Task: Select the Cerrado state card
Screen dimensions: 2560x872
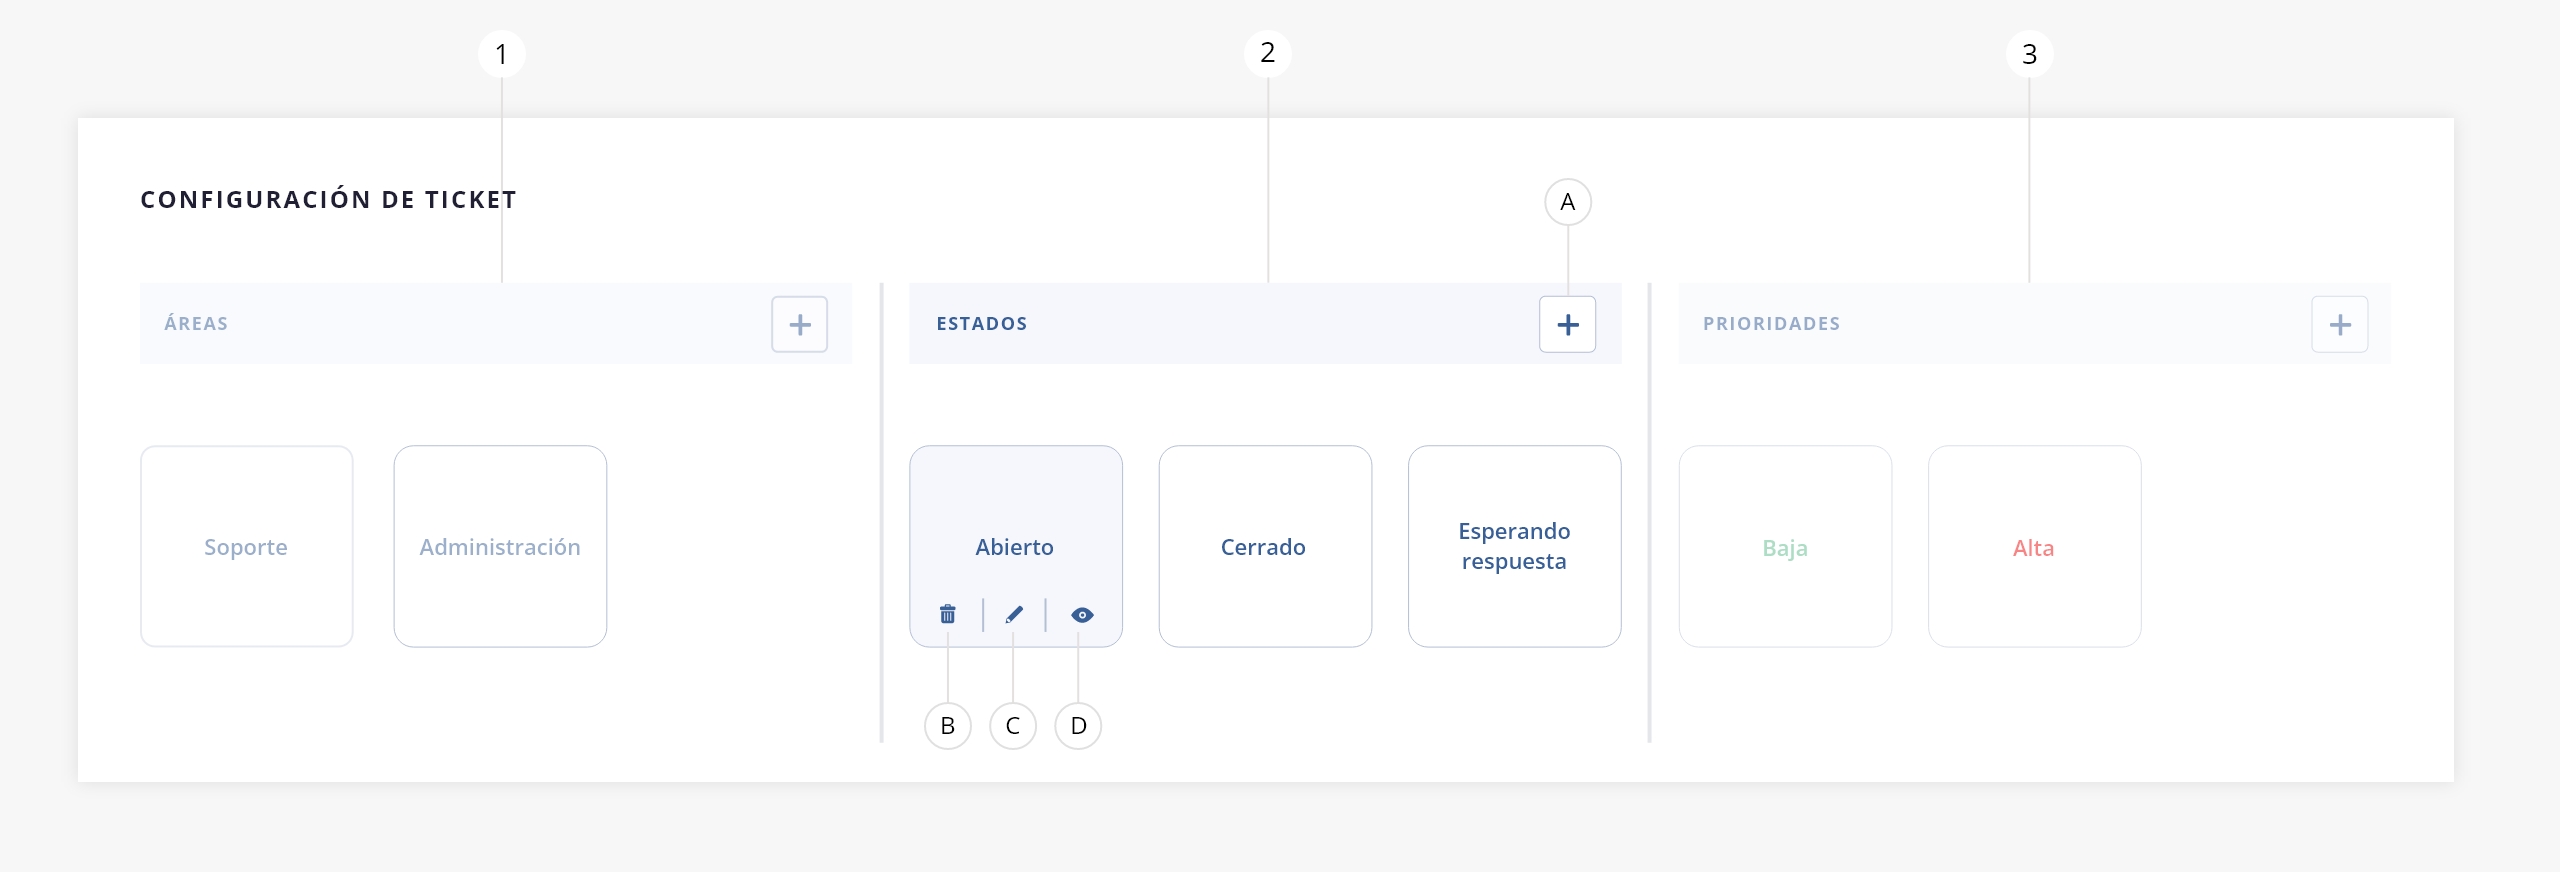Action: point(1265,546)
